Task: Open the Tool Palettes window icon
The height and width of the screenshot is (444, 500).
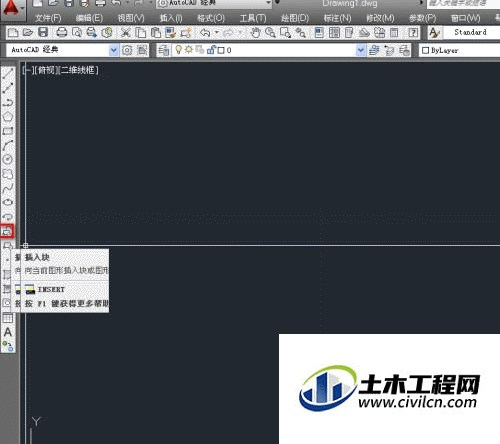Action: pos(349,33)
